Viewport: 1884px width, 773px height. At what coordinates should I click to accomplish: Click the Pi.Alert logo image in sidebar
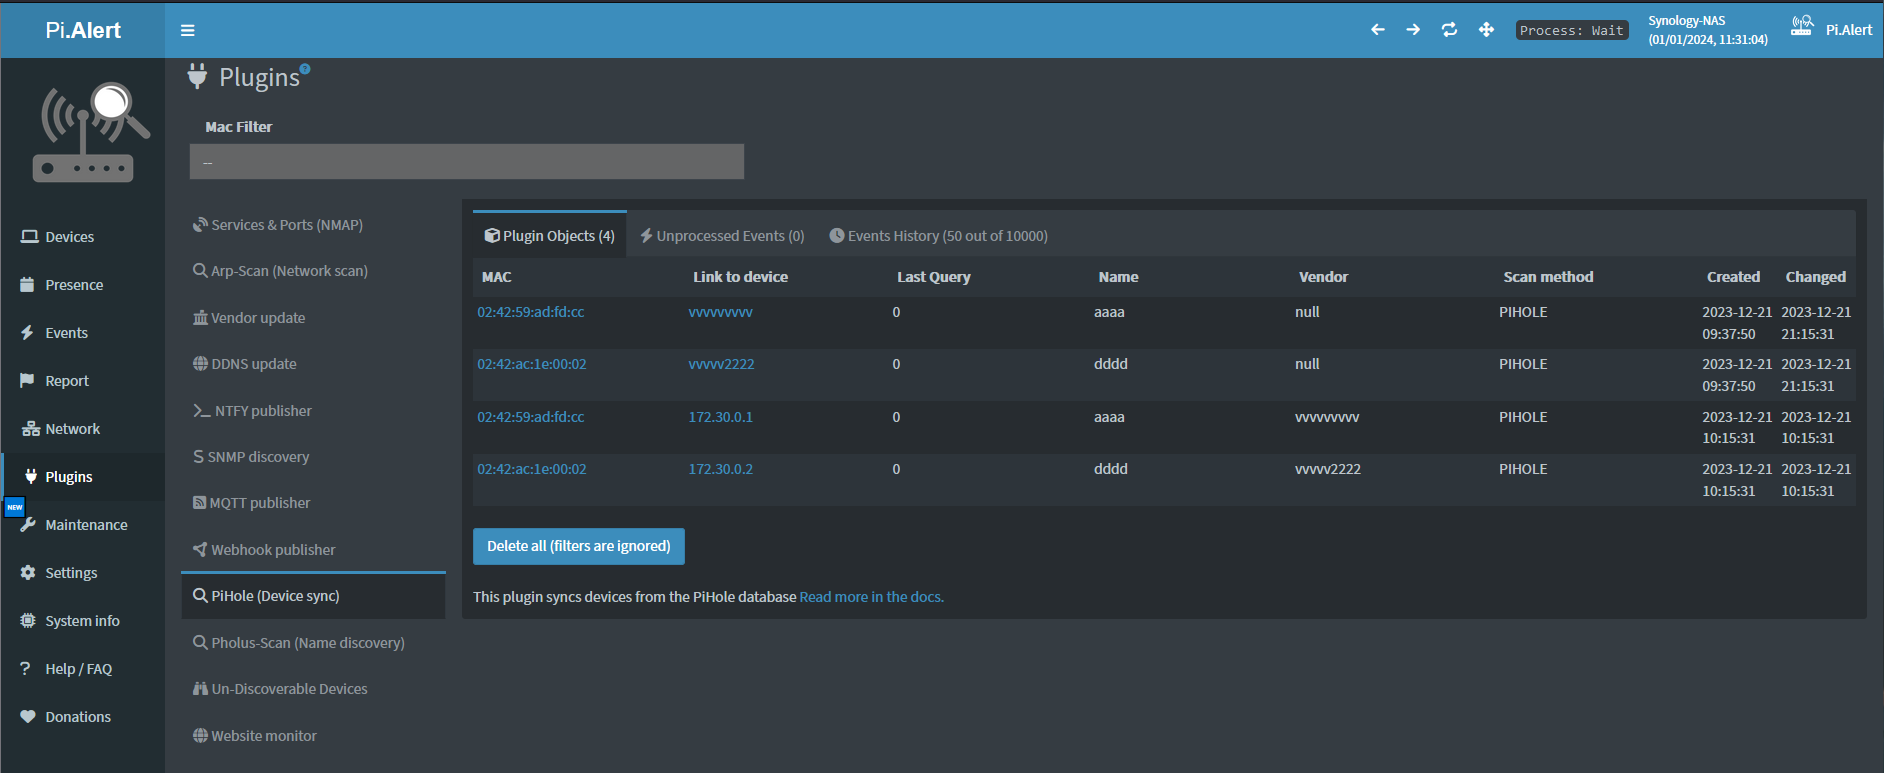(90, 133)
